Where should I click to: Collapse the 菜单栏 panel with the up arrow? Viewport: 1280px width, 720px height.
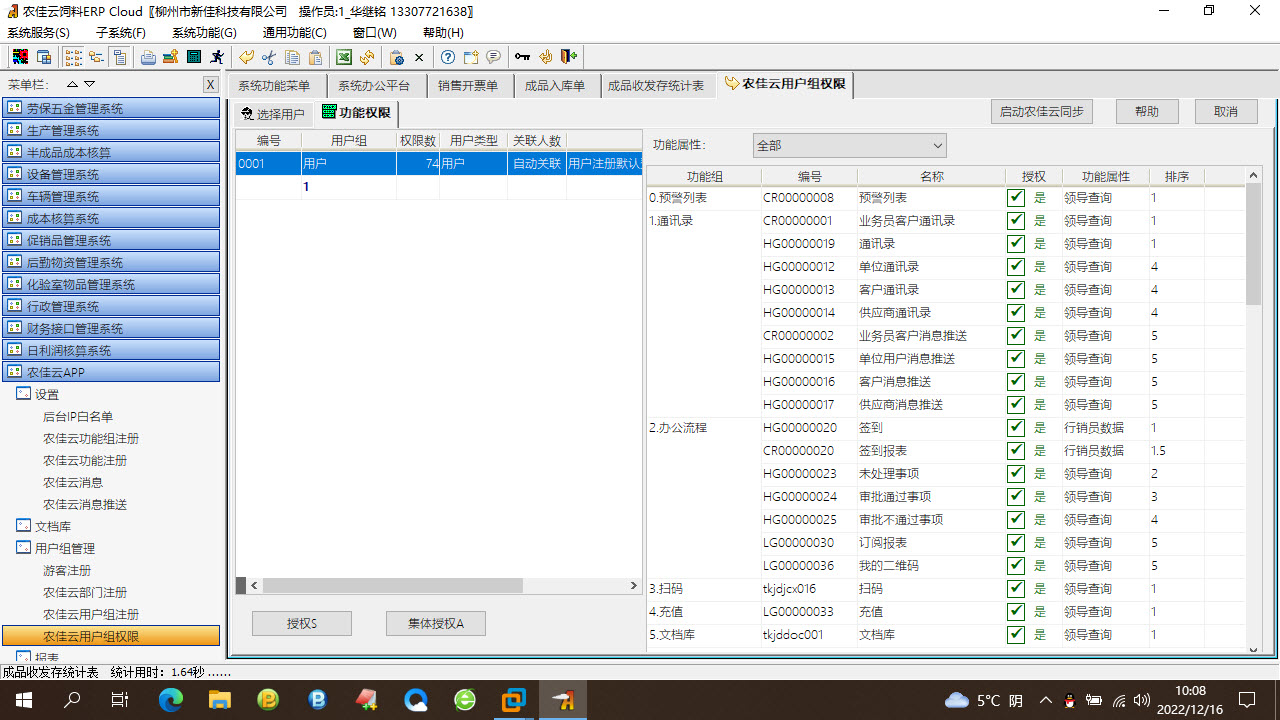click(x=74, y=85)
